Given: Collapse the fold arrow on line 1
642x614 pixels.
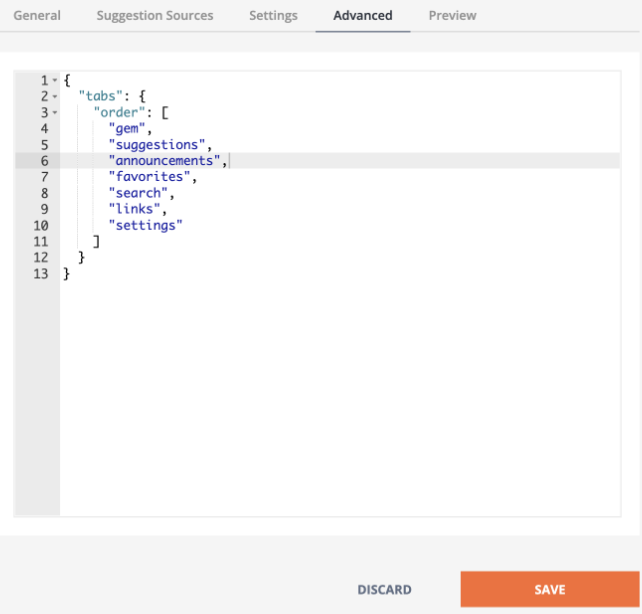Looking at the screenshot, I should point(55,80).
